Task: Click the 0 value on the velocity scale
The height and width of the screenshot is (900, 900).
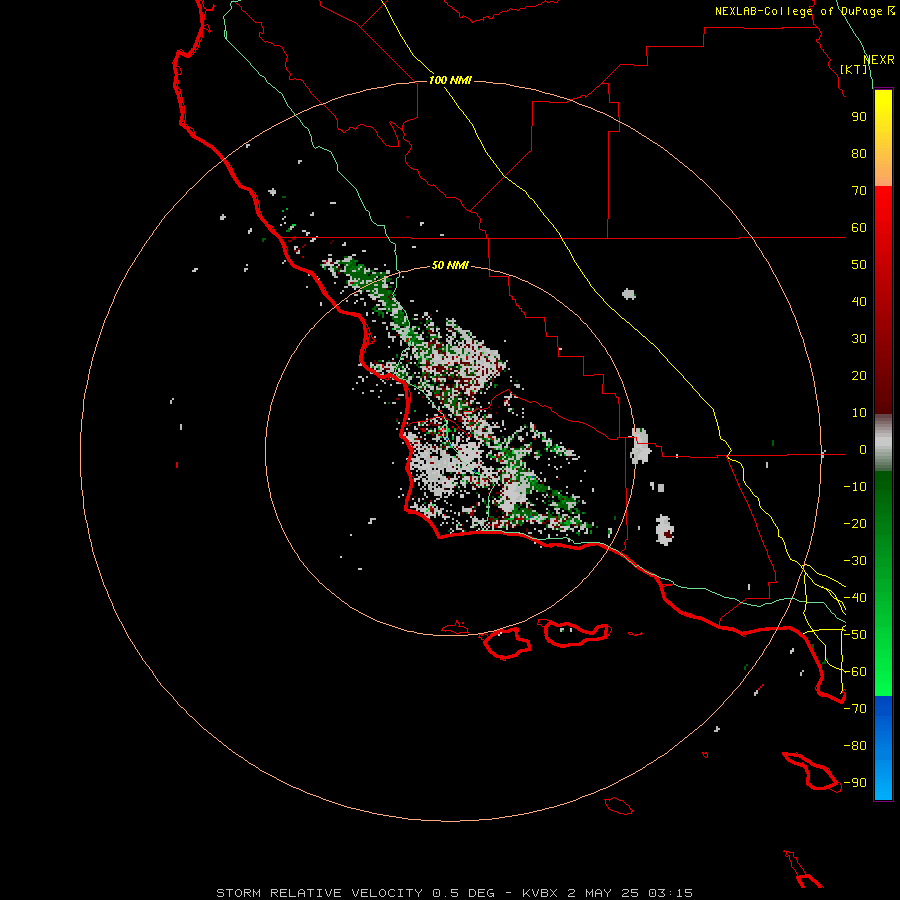Action: [863, 450]
